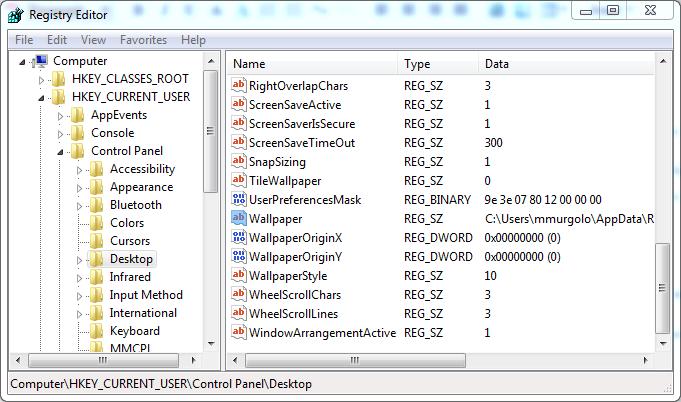Click the WheelScrollChars string value icon
The width and height of the screenshot is (681, 402).
238,294
